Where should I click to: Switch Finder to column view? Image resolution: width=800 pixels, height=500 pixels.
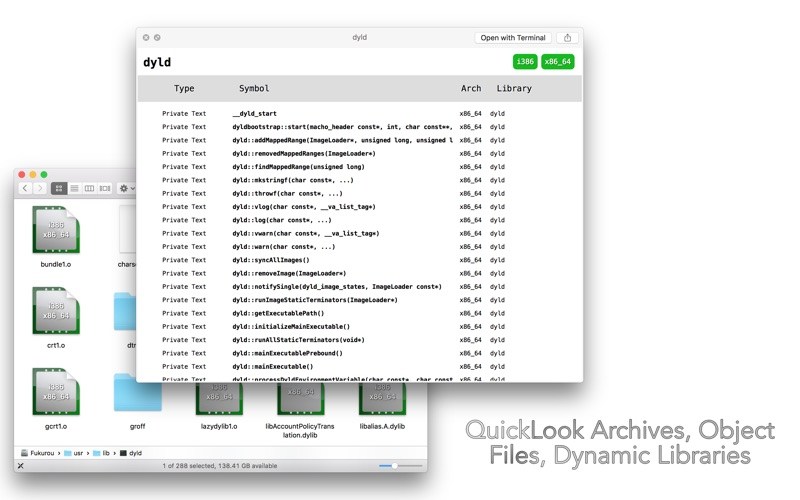point(89,188)
